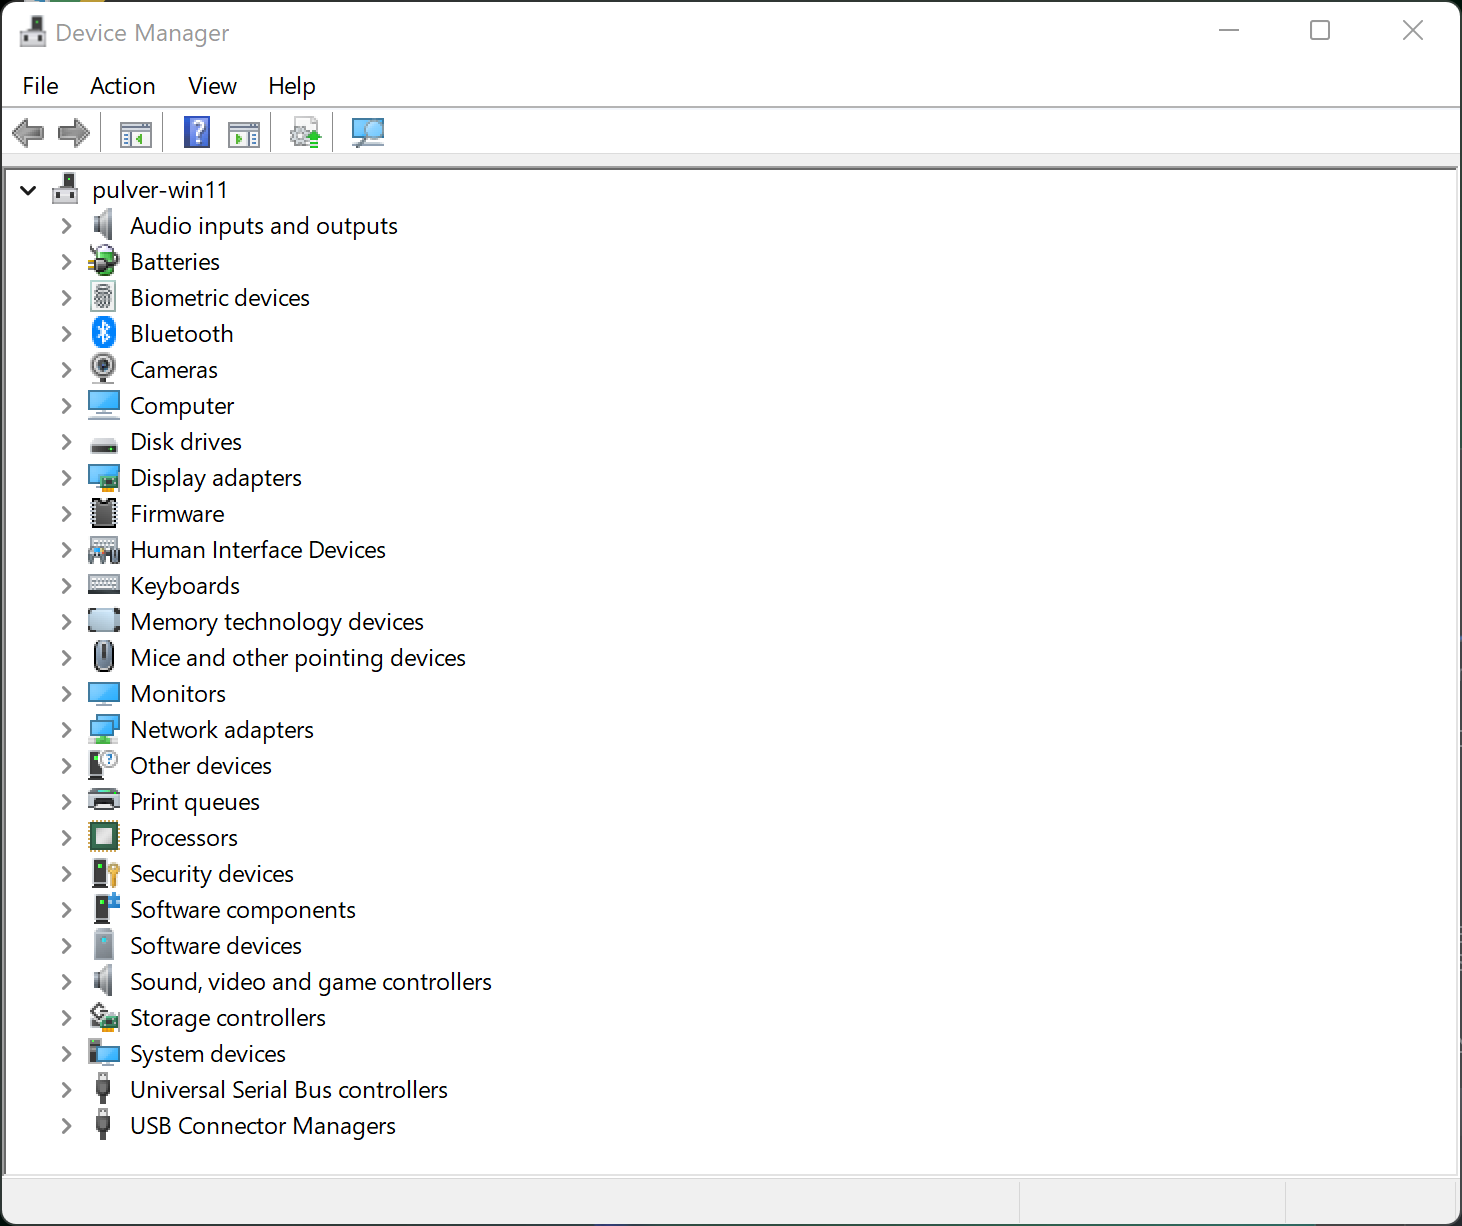Click the Show/Hide Action Pane toolbar icon
The width and height of the screenshot is (1462, 1226).
click(243, 132)
